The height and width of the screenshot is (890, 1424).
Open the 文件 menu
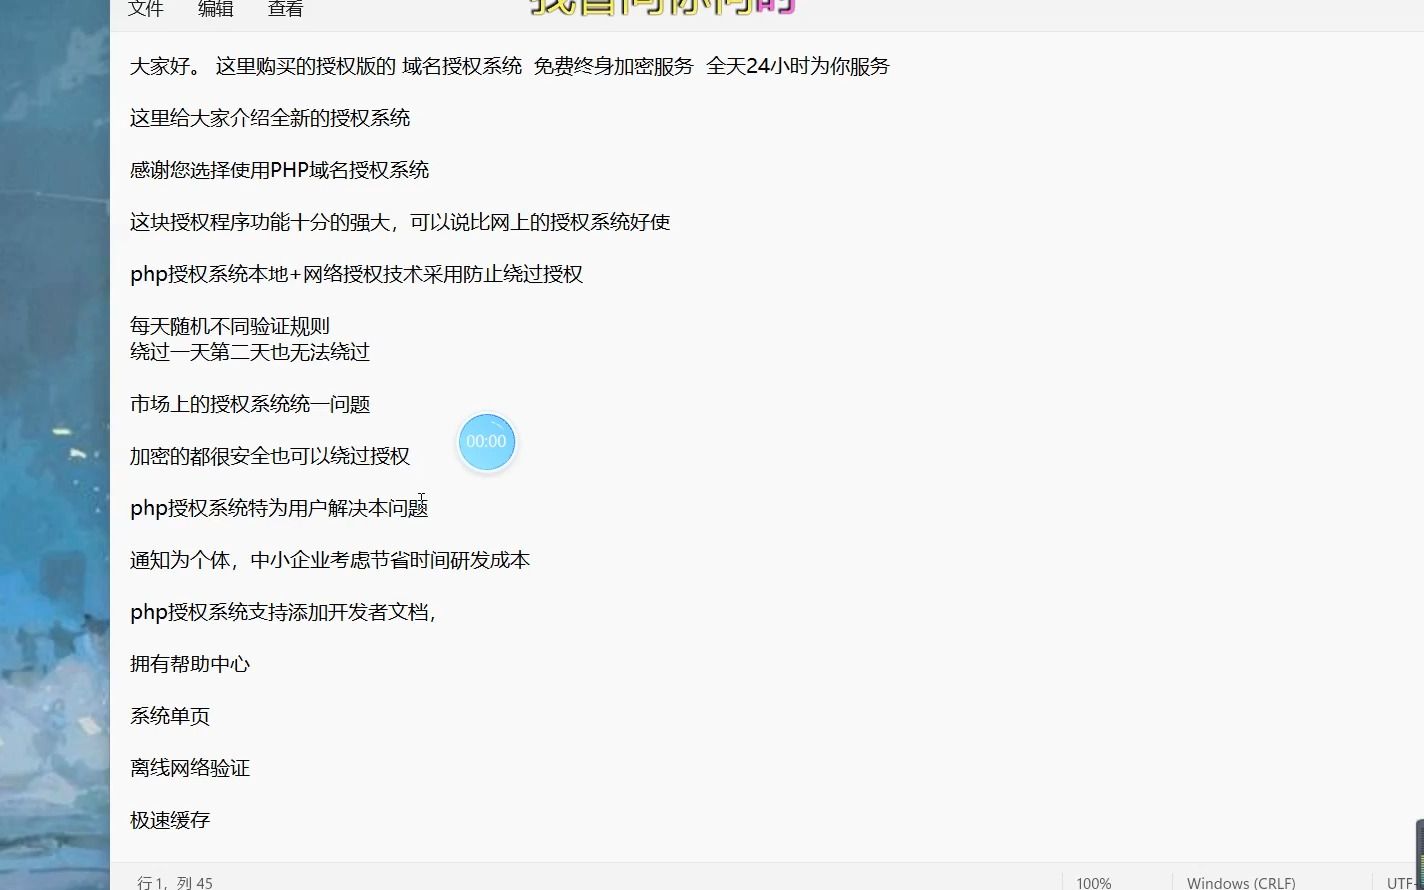click(145, 10)
